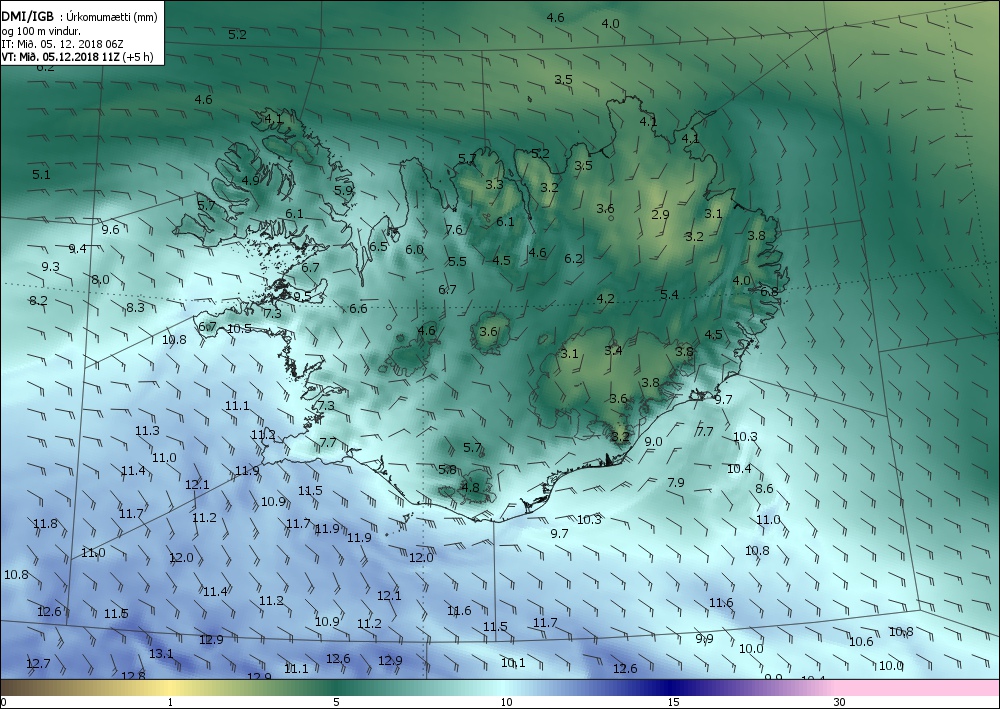Click the map value 9.6
The image size is (1000, 709).
point(110,230)
